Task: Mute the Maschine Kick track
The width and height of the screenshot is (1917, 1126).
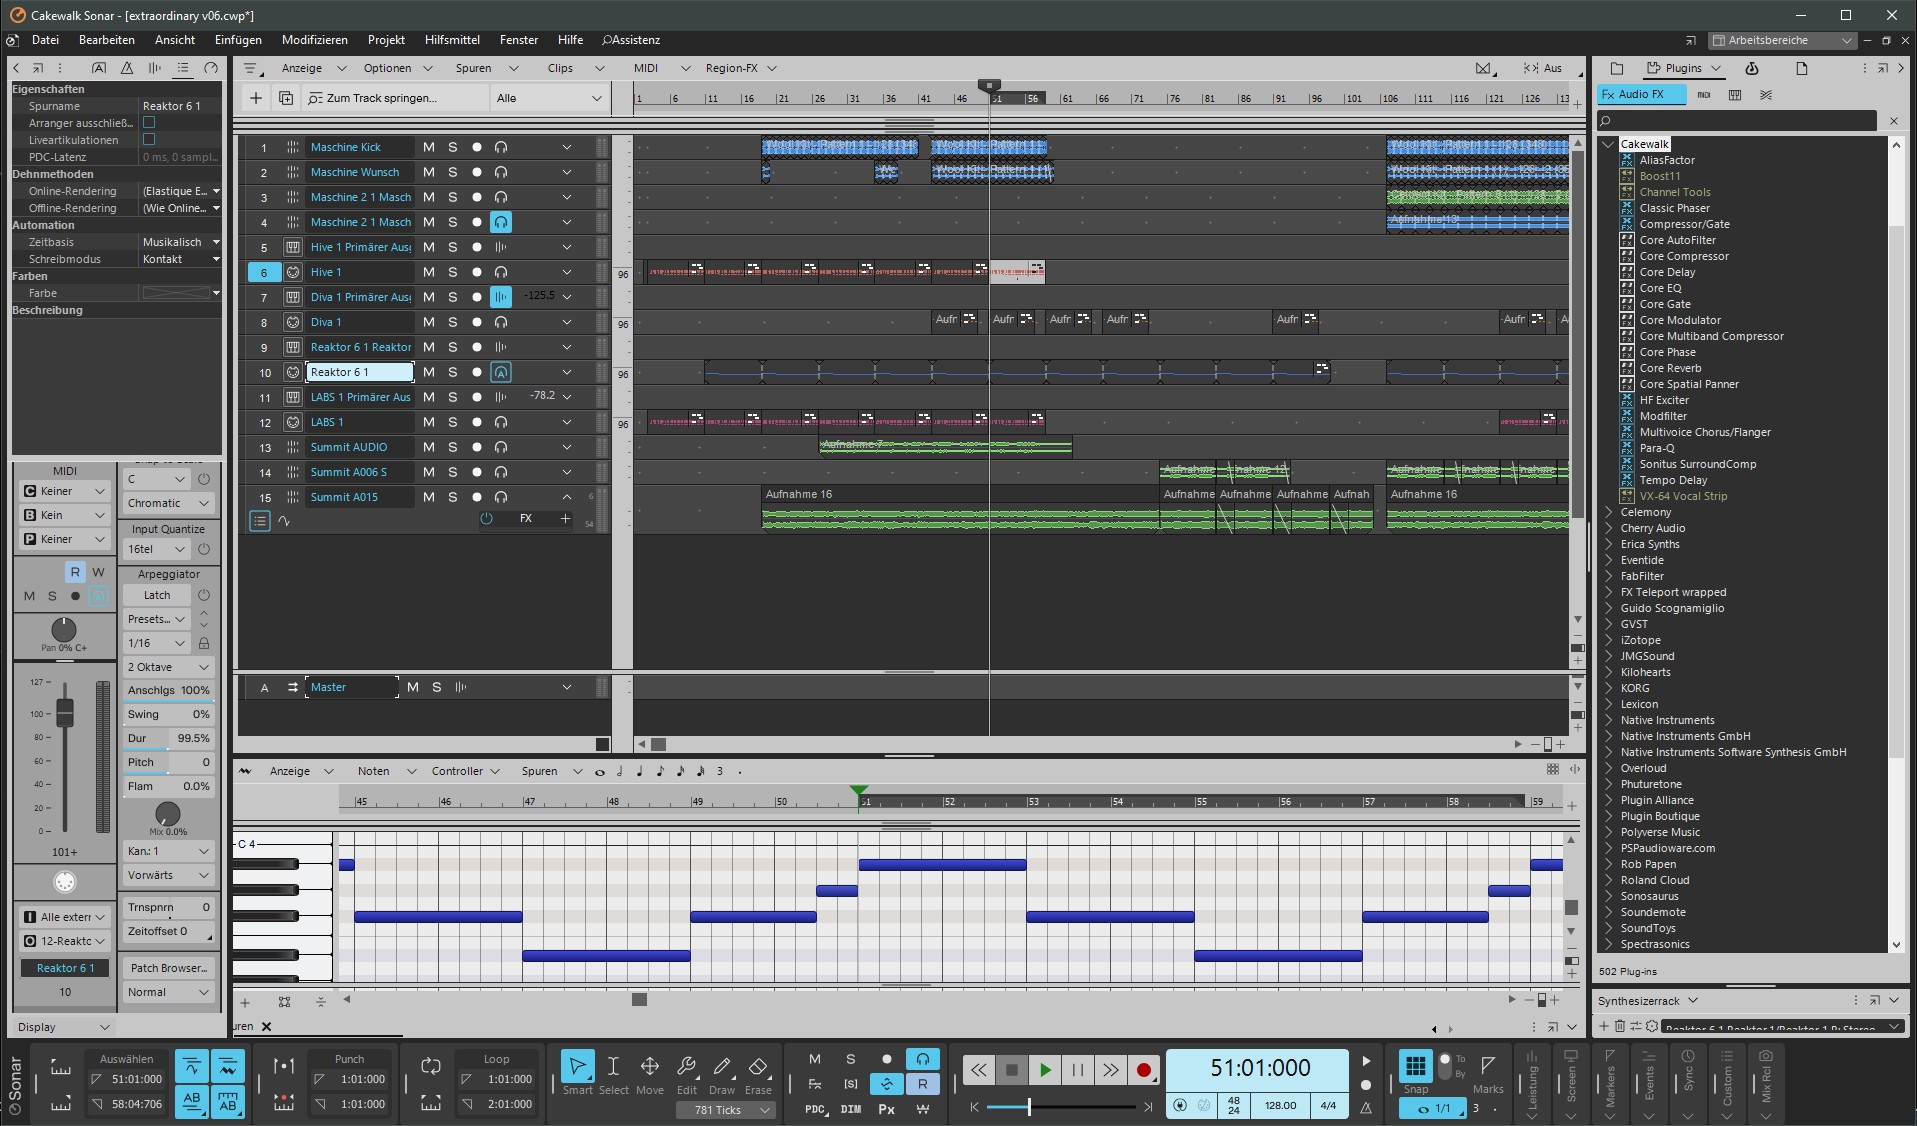Action: [429, 147]
